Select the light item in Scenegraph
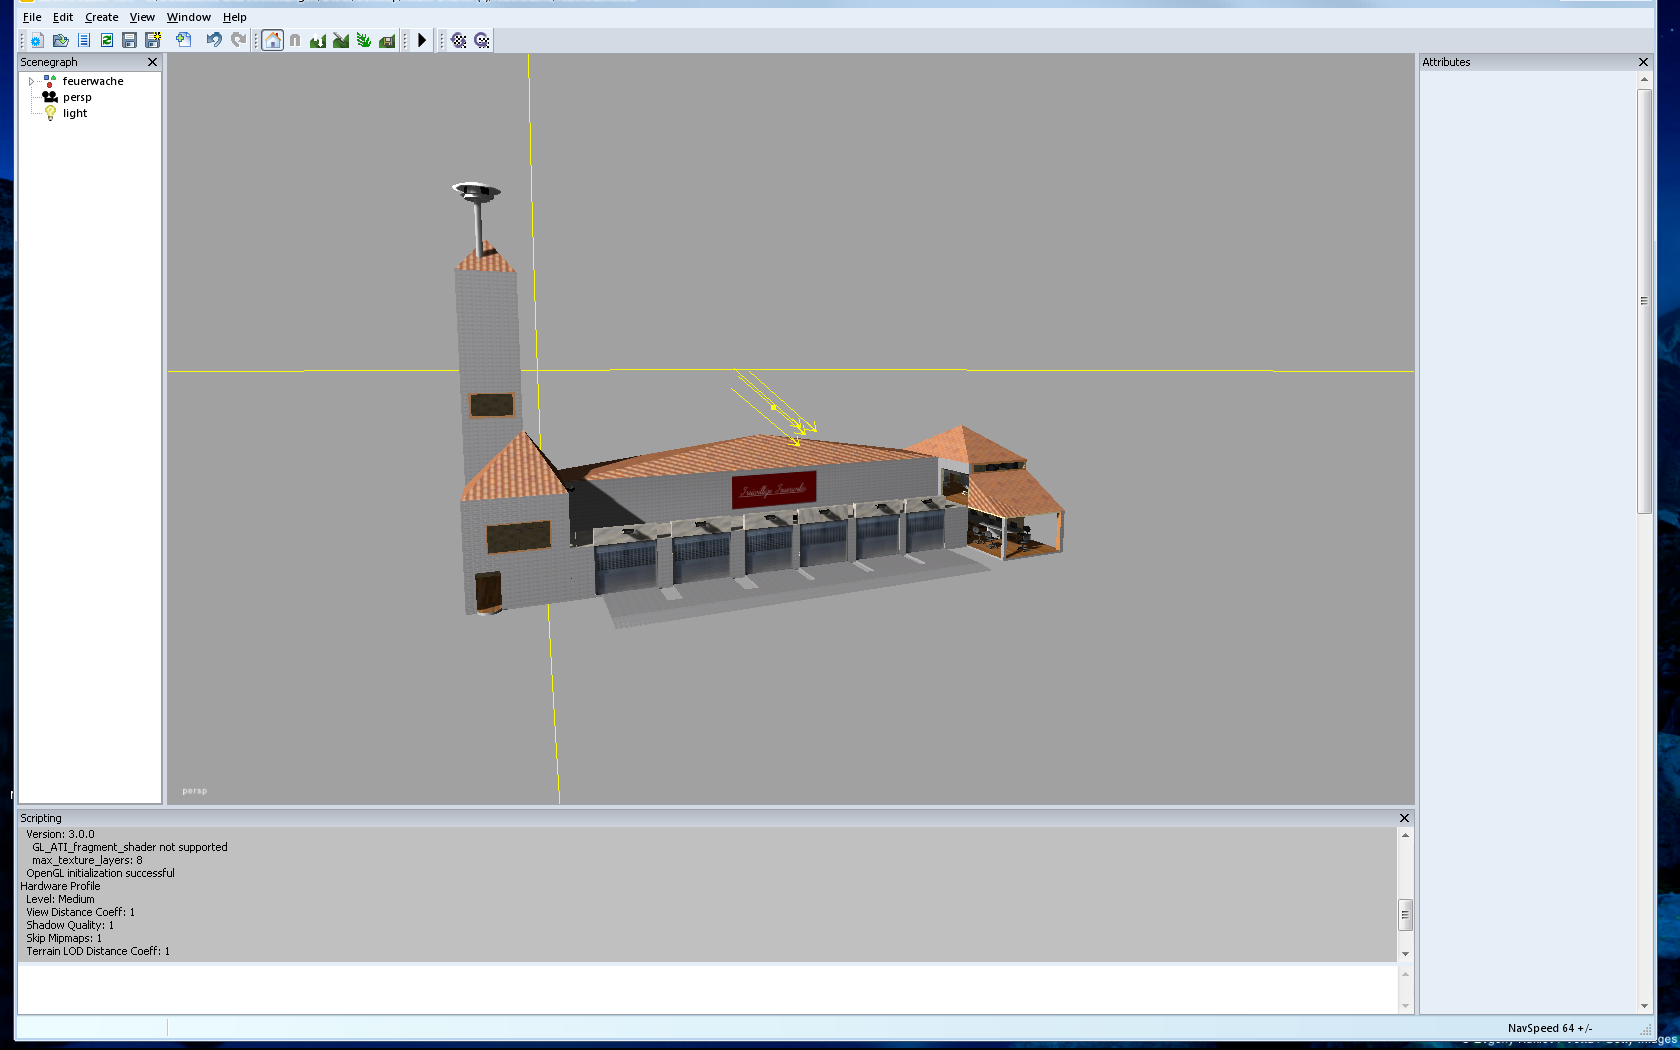Viewport: 1680px width, 1050px height. tap(75, 113)
